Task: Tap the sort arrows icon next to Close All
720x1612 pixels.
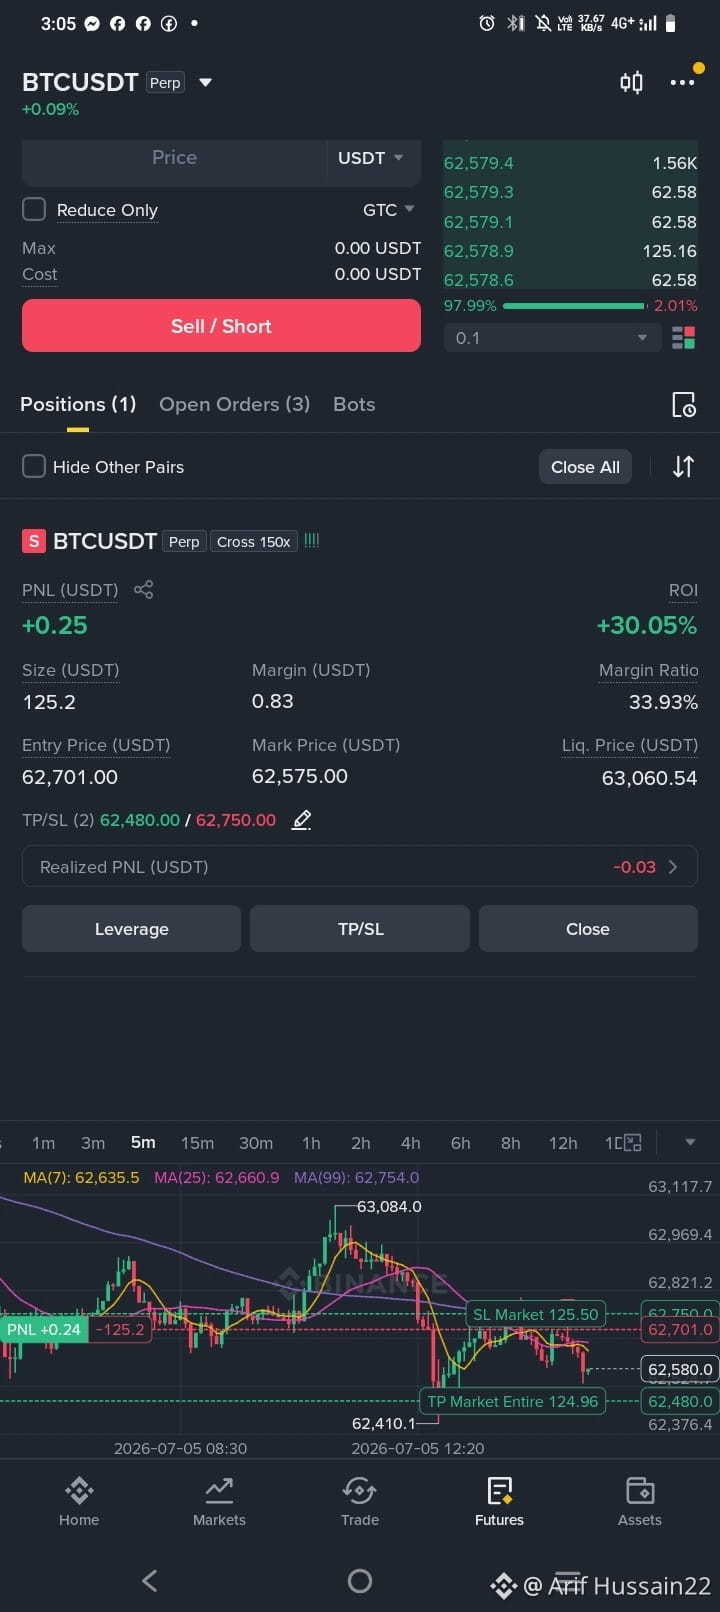Action: [683, 466]
